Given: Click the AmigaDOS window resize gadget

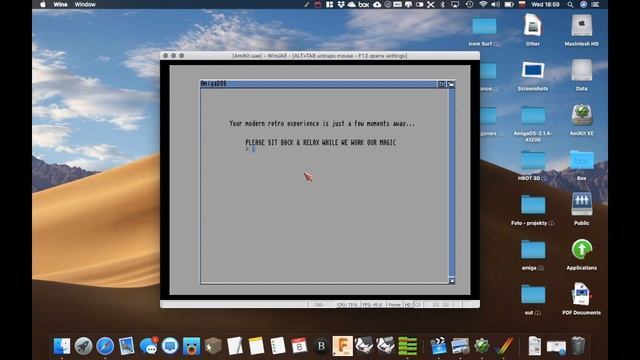Looking at the screenshot, I should click(452, 280).
